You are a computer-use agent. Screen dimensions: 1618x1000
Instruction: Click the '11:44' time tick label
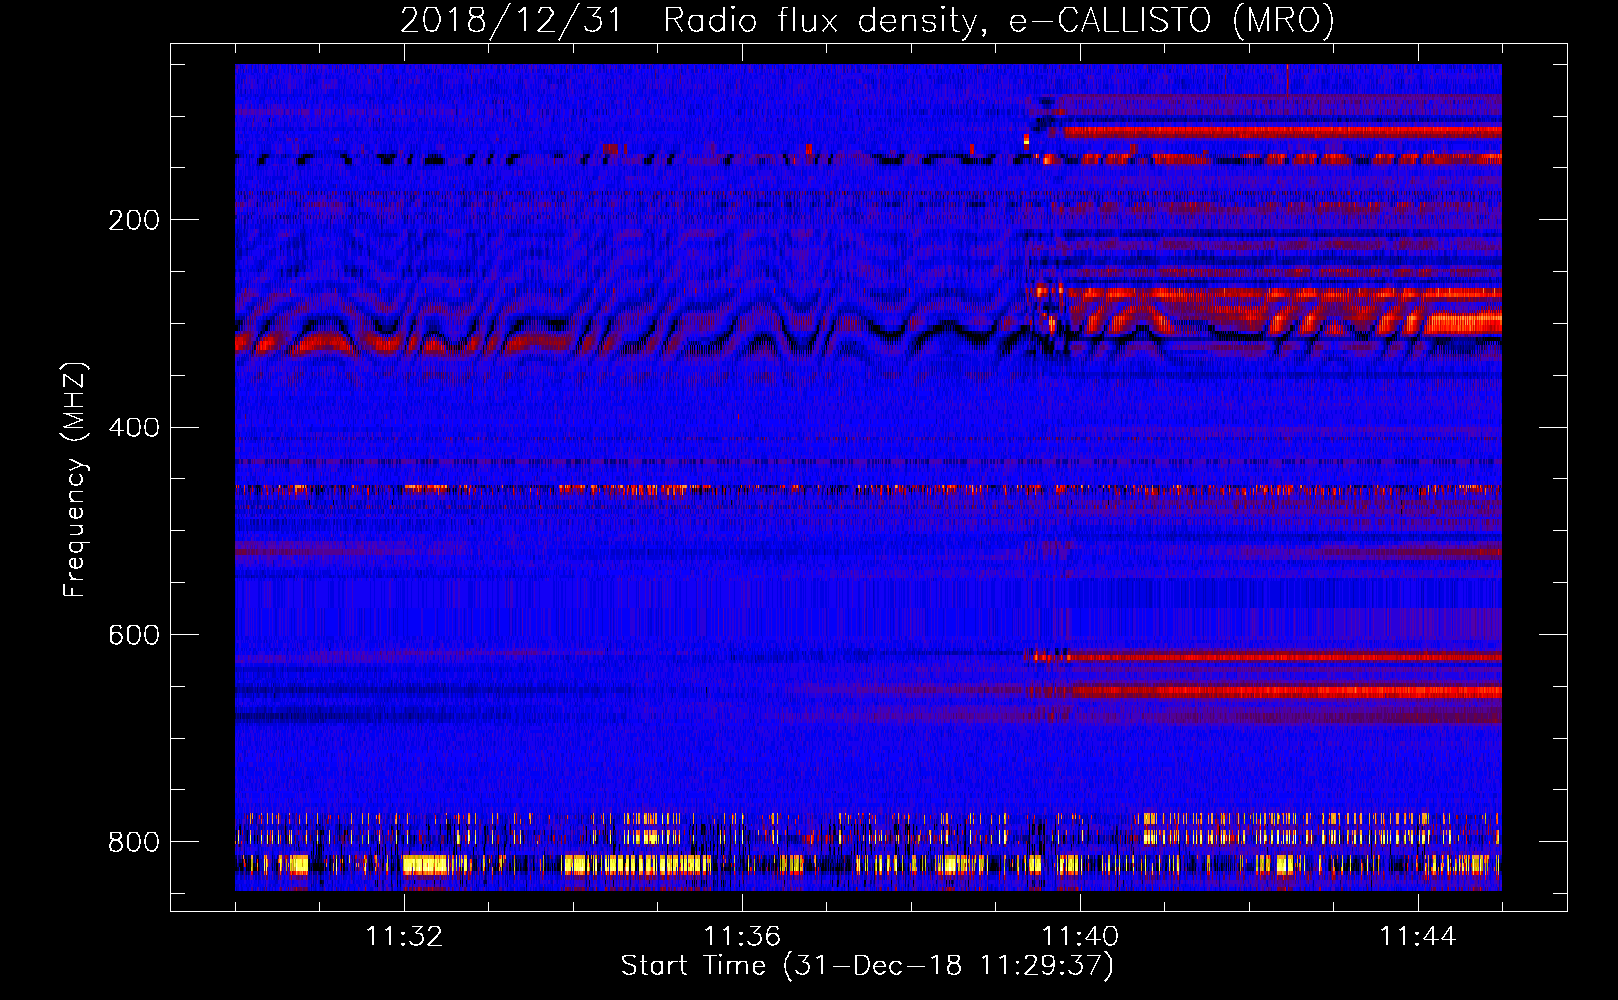(1418, 937)
